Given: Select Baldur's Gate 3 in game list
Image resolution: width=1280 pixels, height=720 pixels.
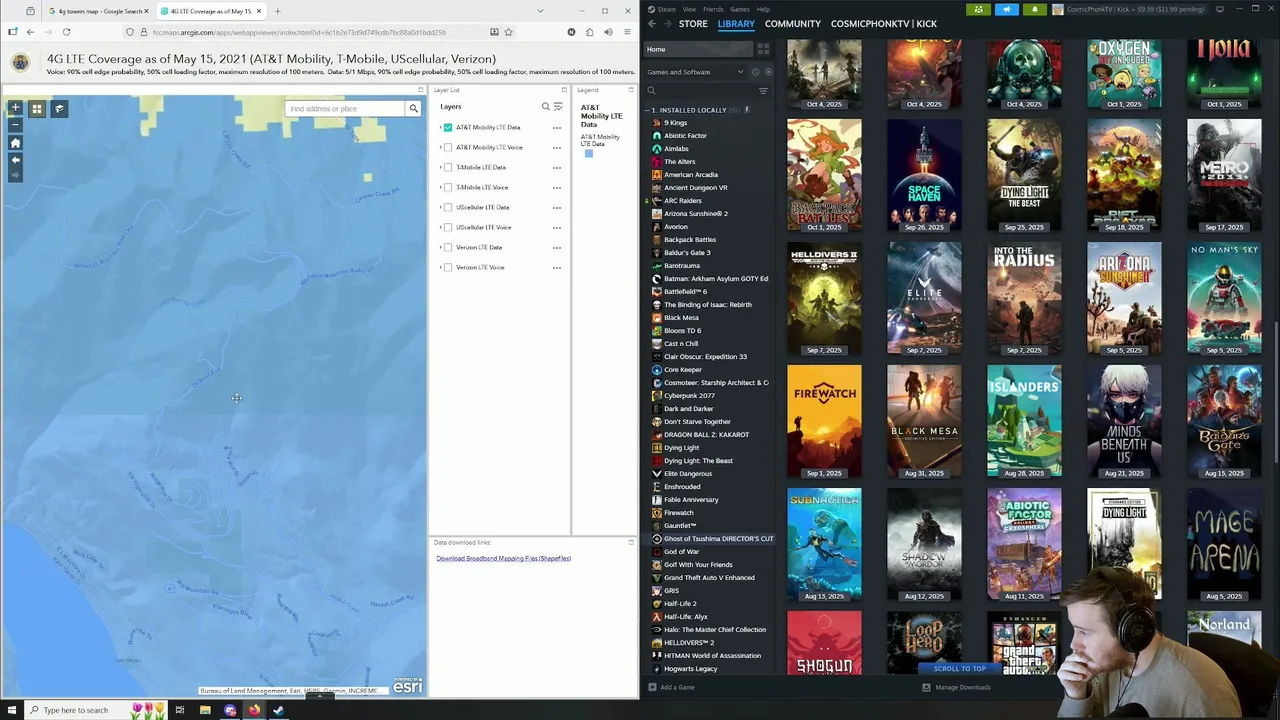Looking at the screenshot, I should tap(687, 253).
